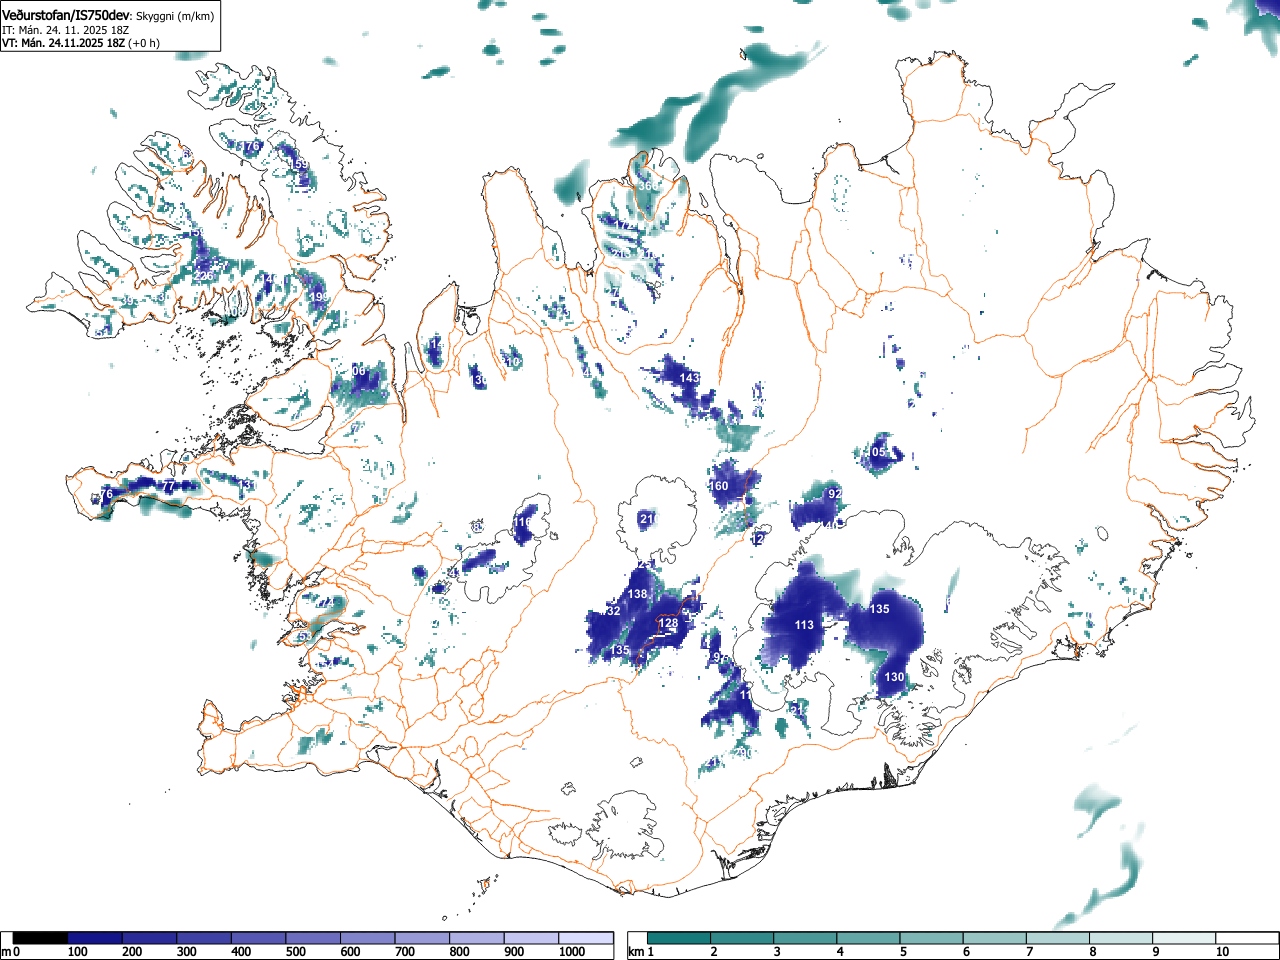Click the 500–600 m legend swatch
Viewport: 1280px width, 960px height.
[314, 938]
